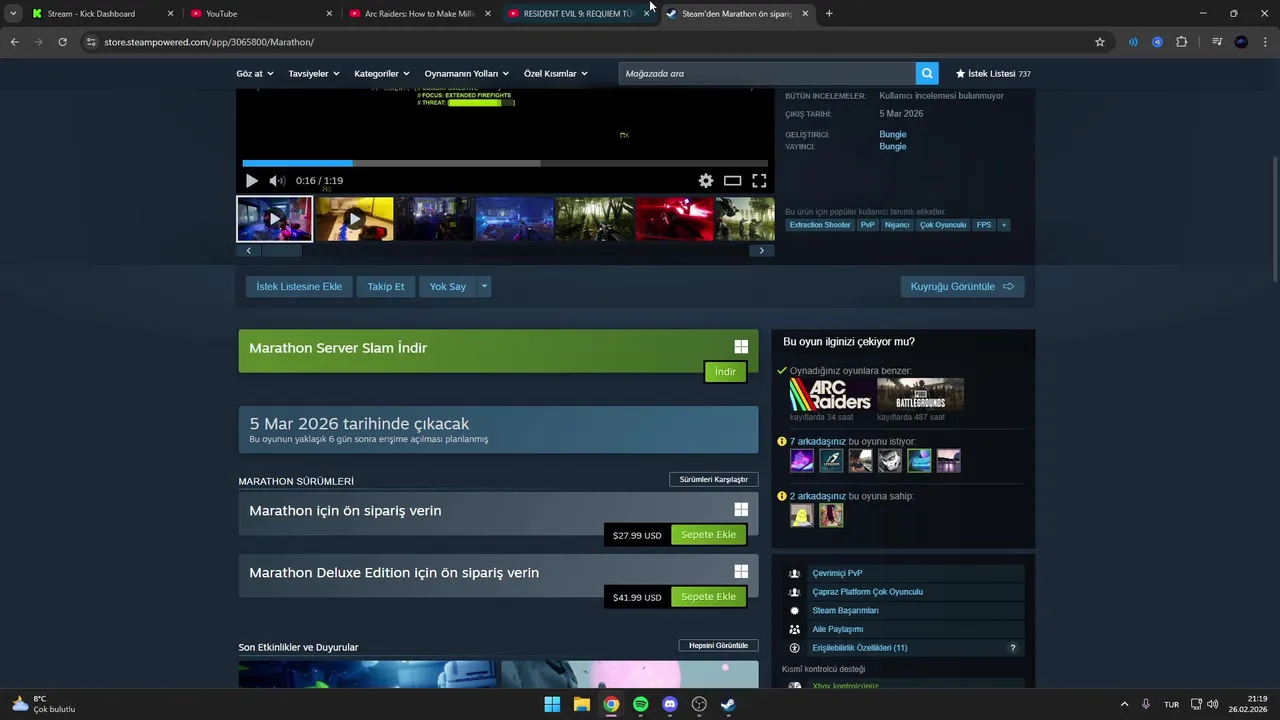Bookmark this page with star icon
This screenshot has height=720, width=1280.
click(x=1100, y=42)
